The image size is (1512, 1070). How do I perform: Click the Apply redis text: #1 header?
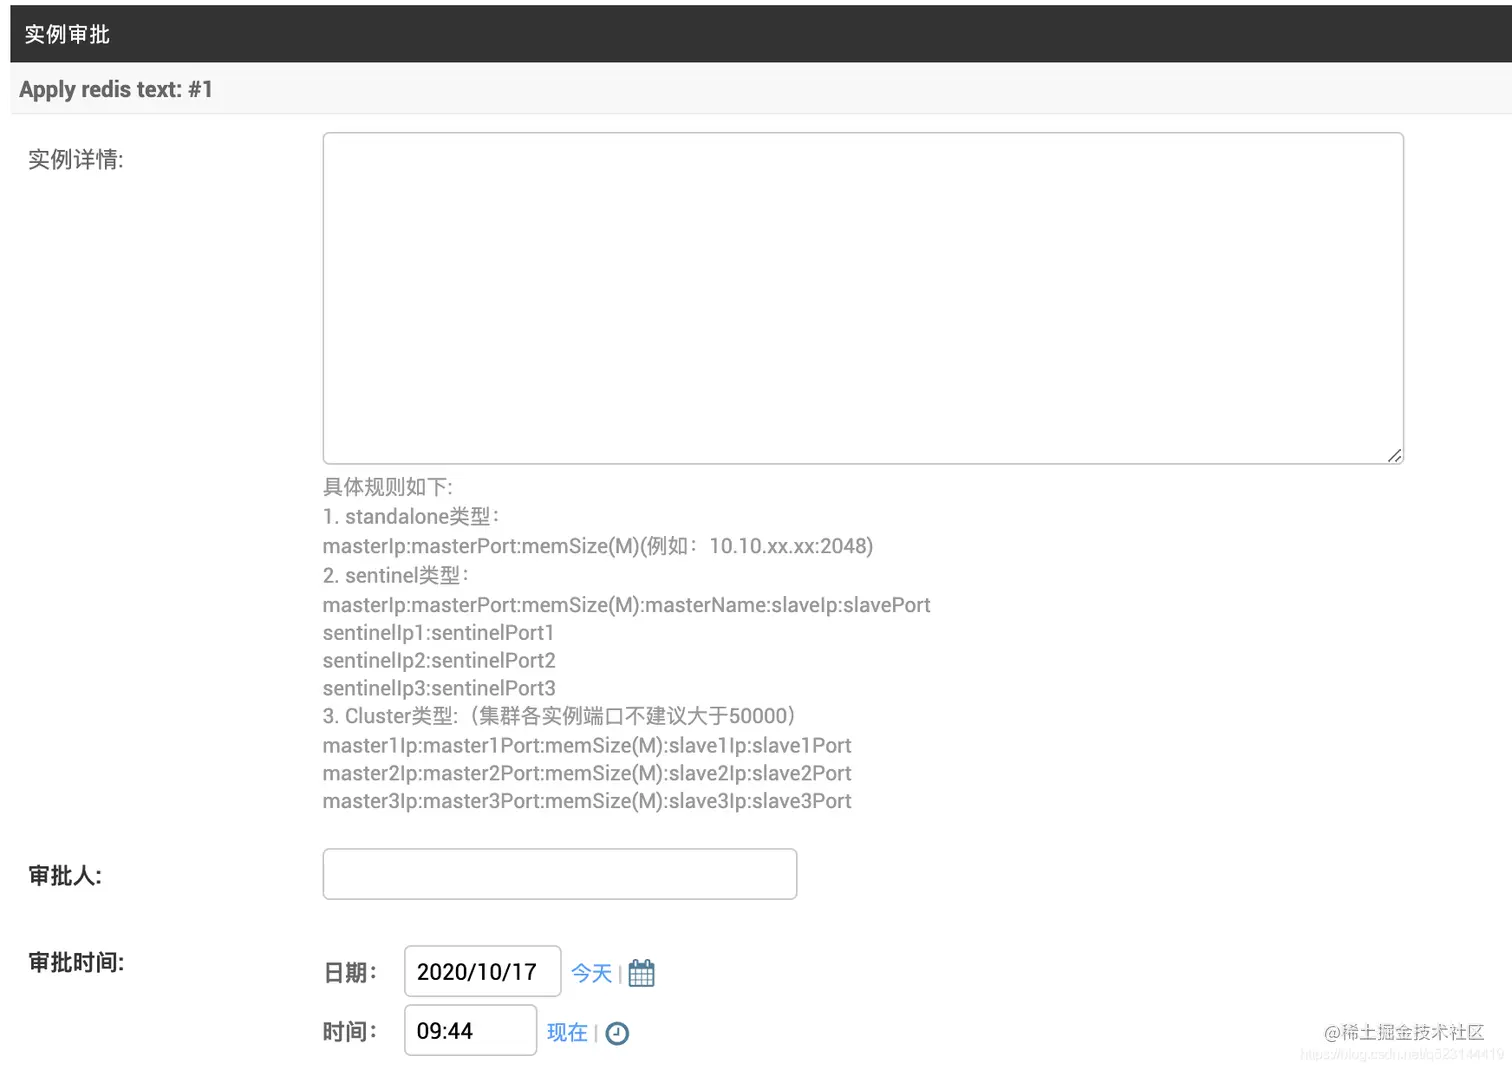[116, 89]
